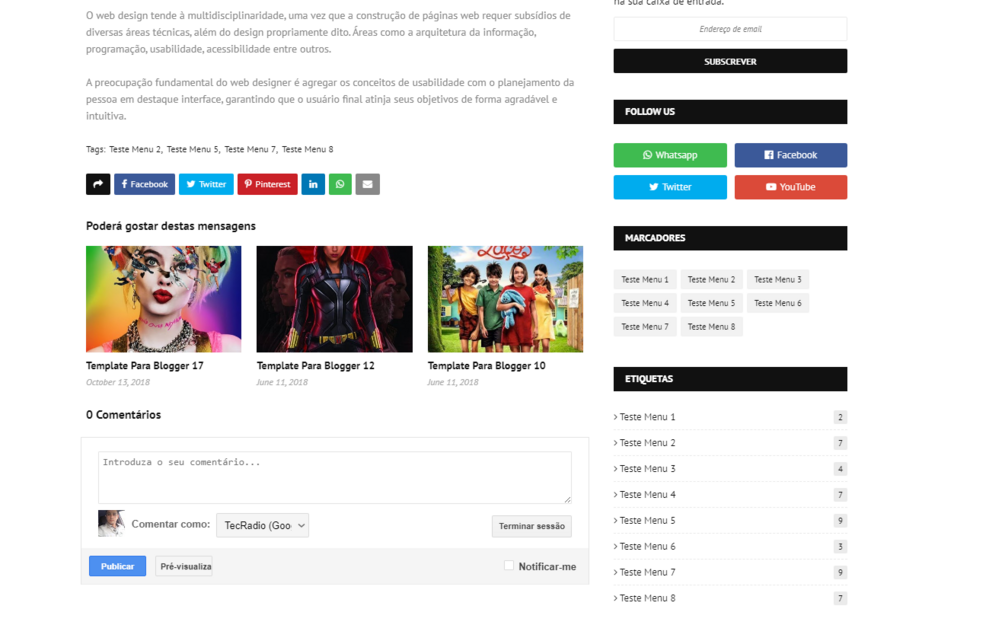Select Marcadores chip Teste Menu 1
Screen dimensions: 1005x625
pos(645,279)
